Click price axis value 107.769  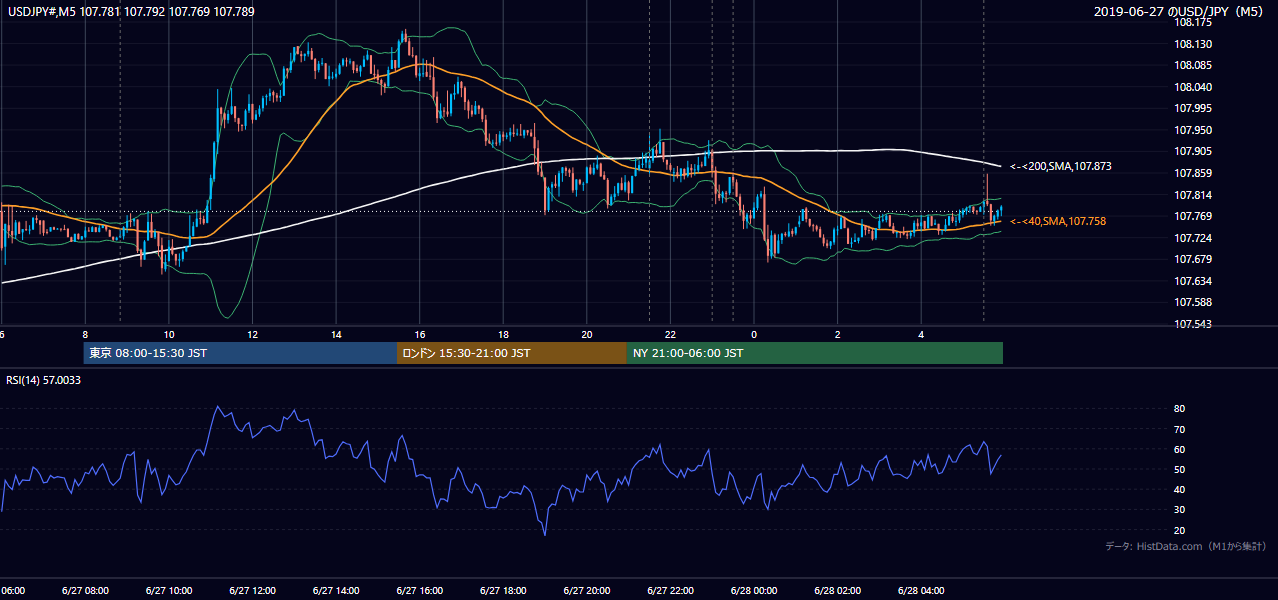click(1192, 216)
